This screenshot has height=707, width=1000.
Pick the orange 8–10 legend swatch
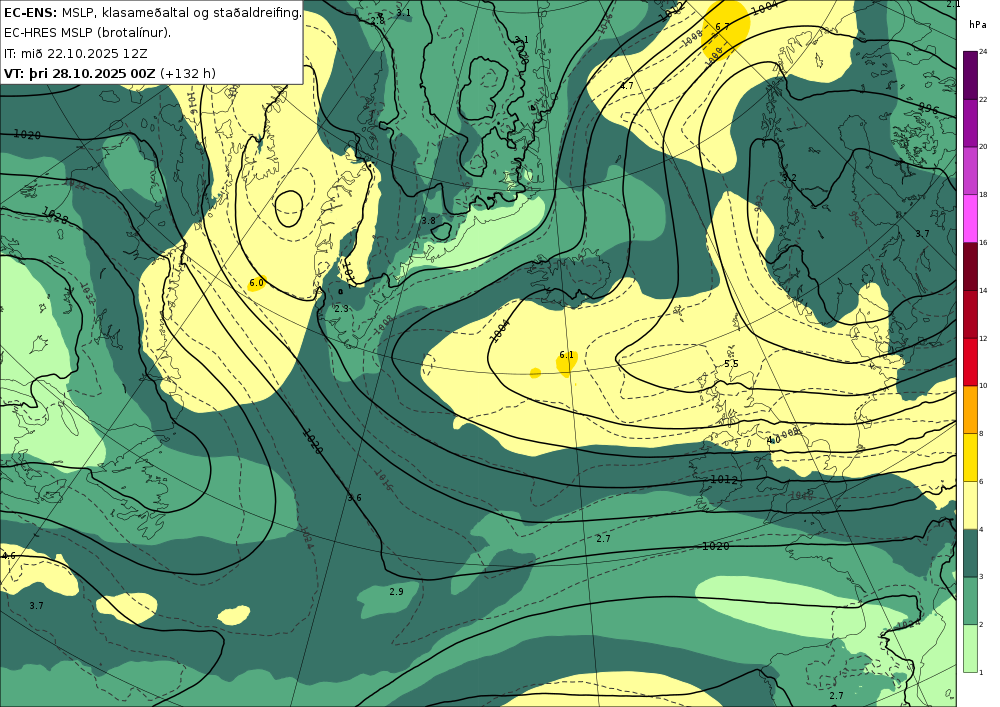970,410
